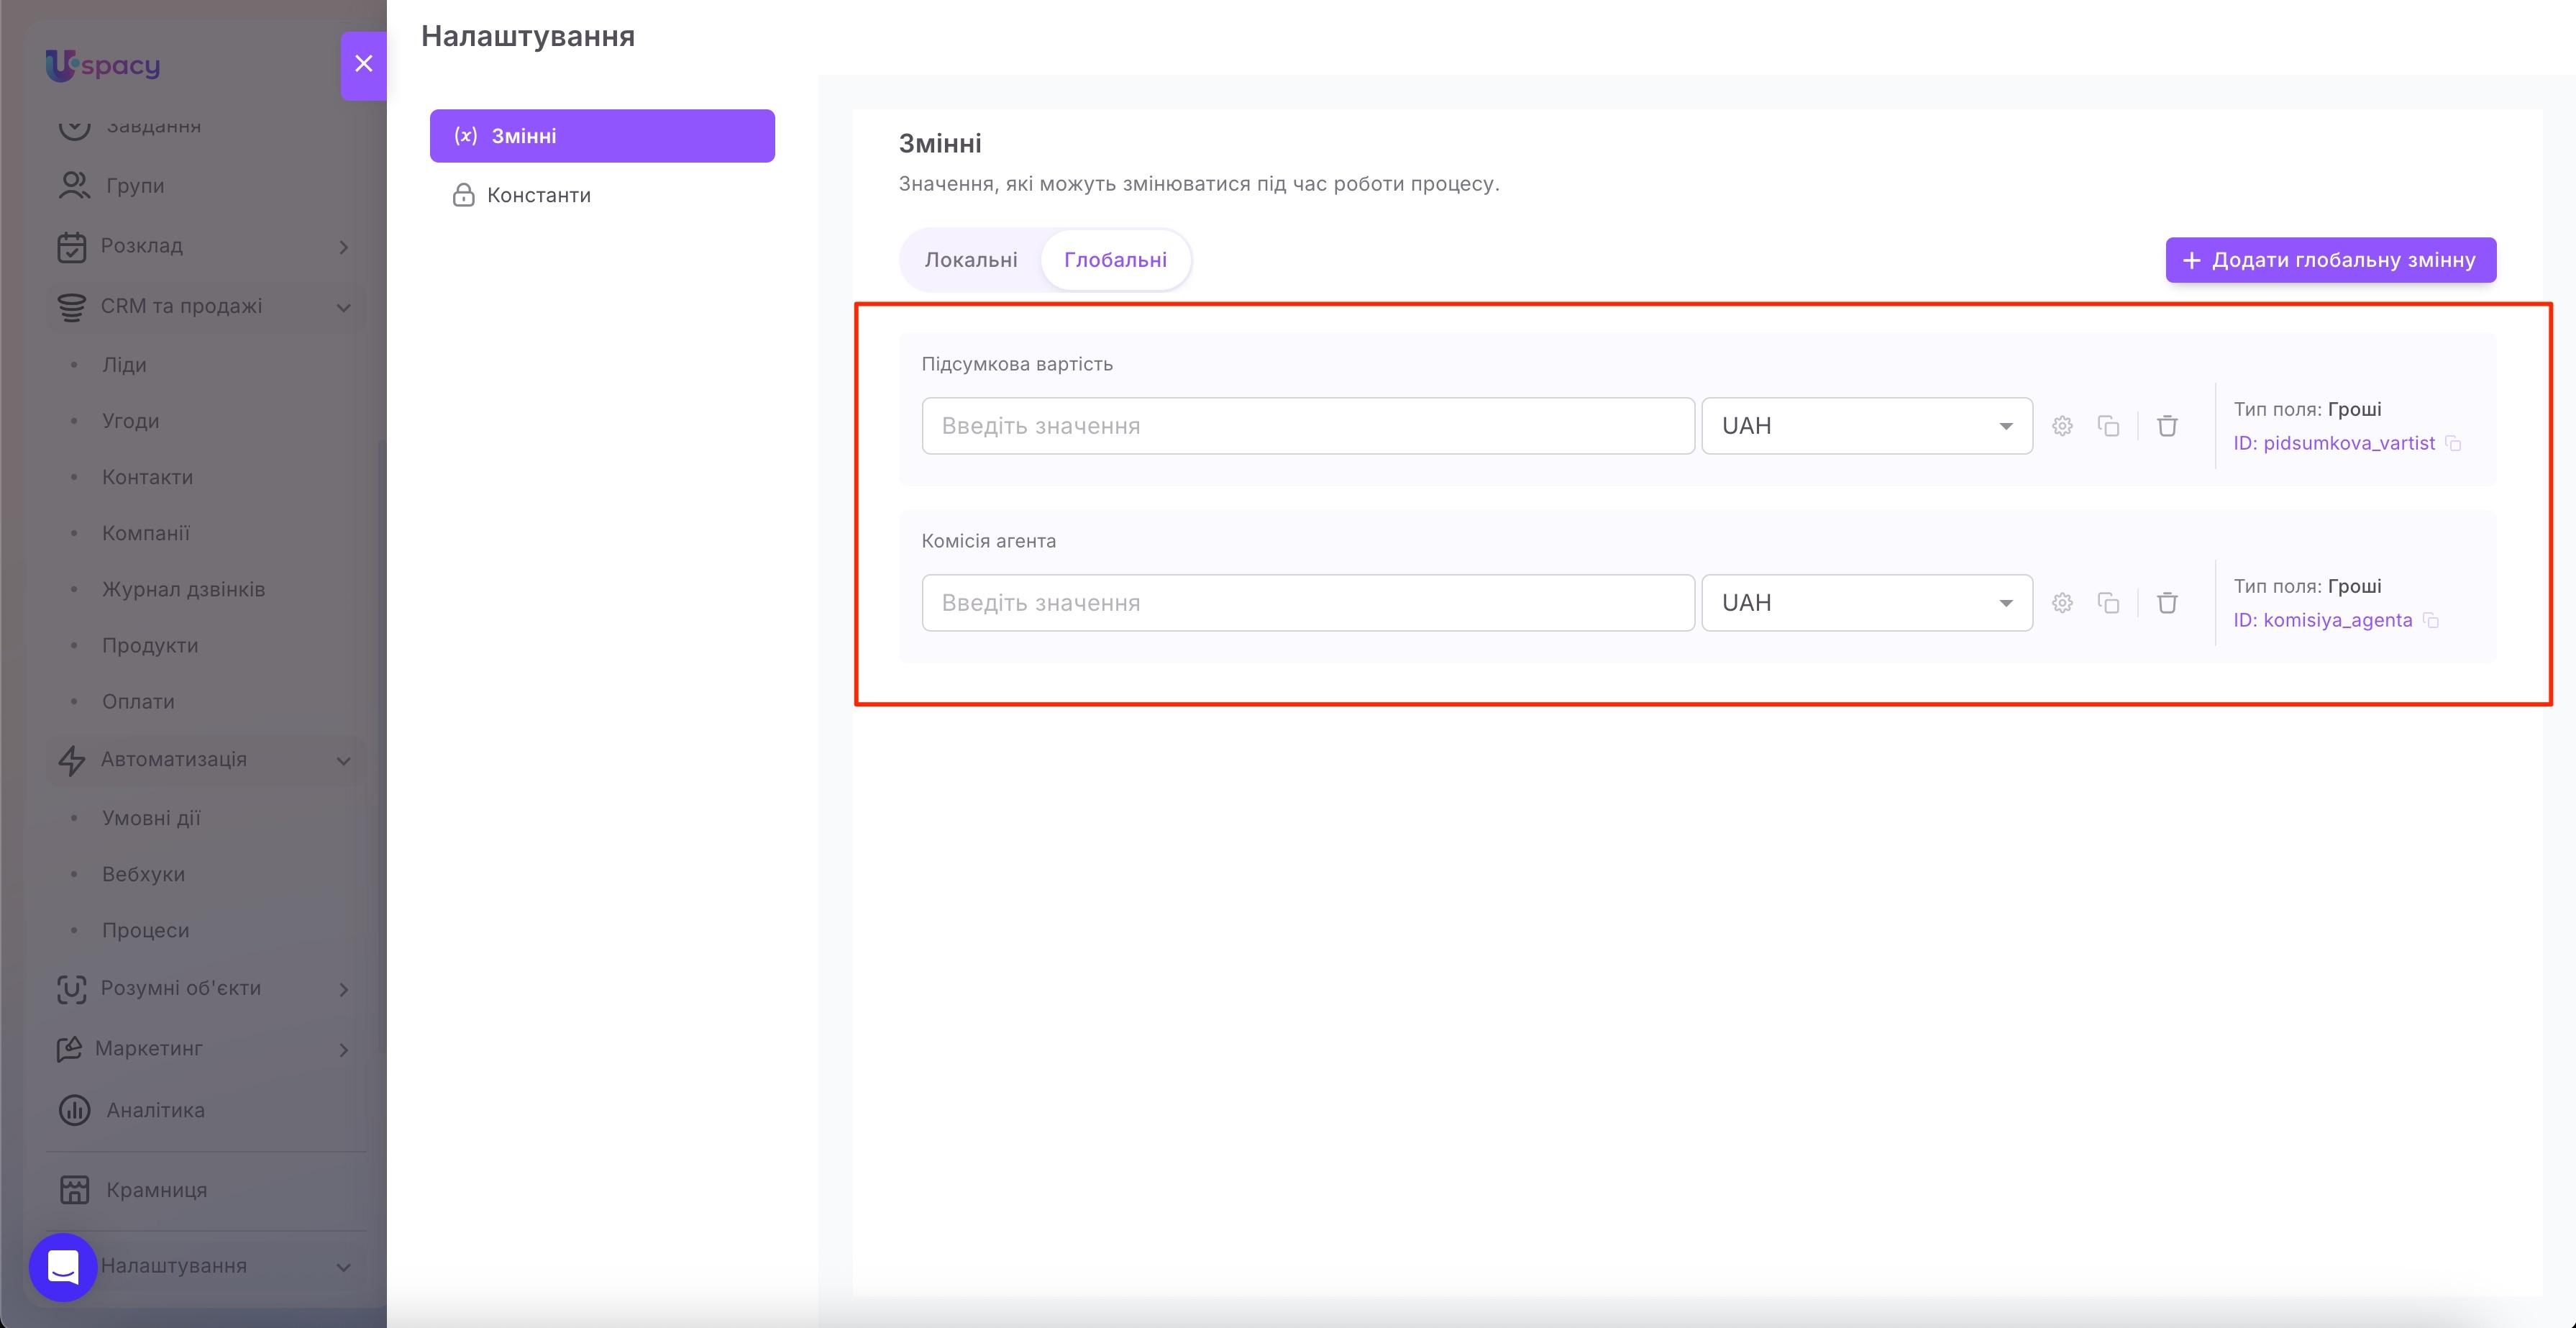Image resolution: width=2576 pixels, height=1328 pixels.
Task: Click the Маркетинг icon
Action: [69, 1049]
